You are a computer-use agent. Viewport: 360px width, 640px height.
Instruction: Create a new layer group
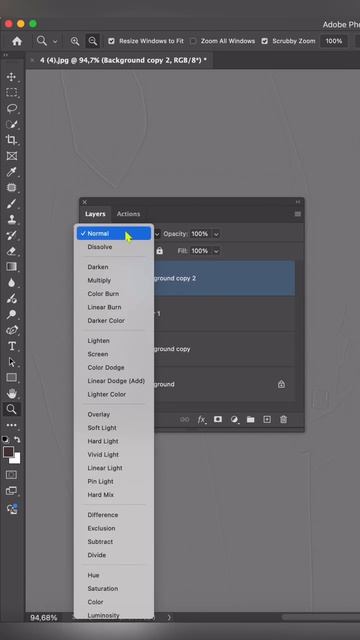[250, 419]
